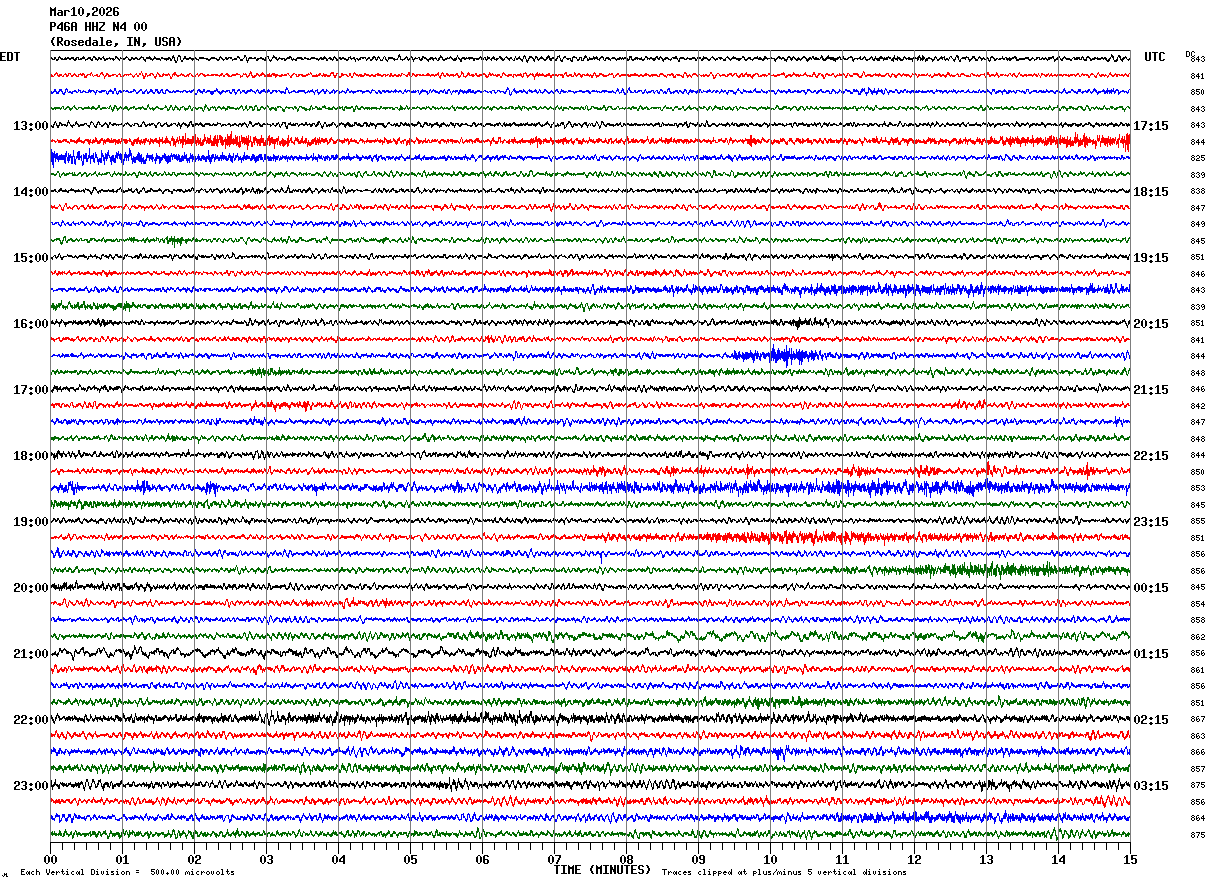
Task: Click the DC offset value "862"
Action: click(x=1197, y=637)
